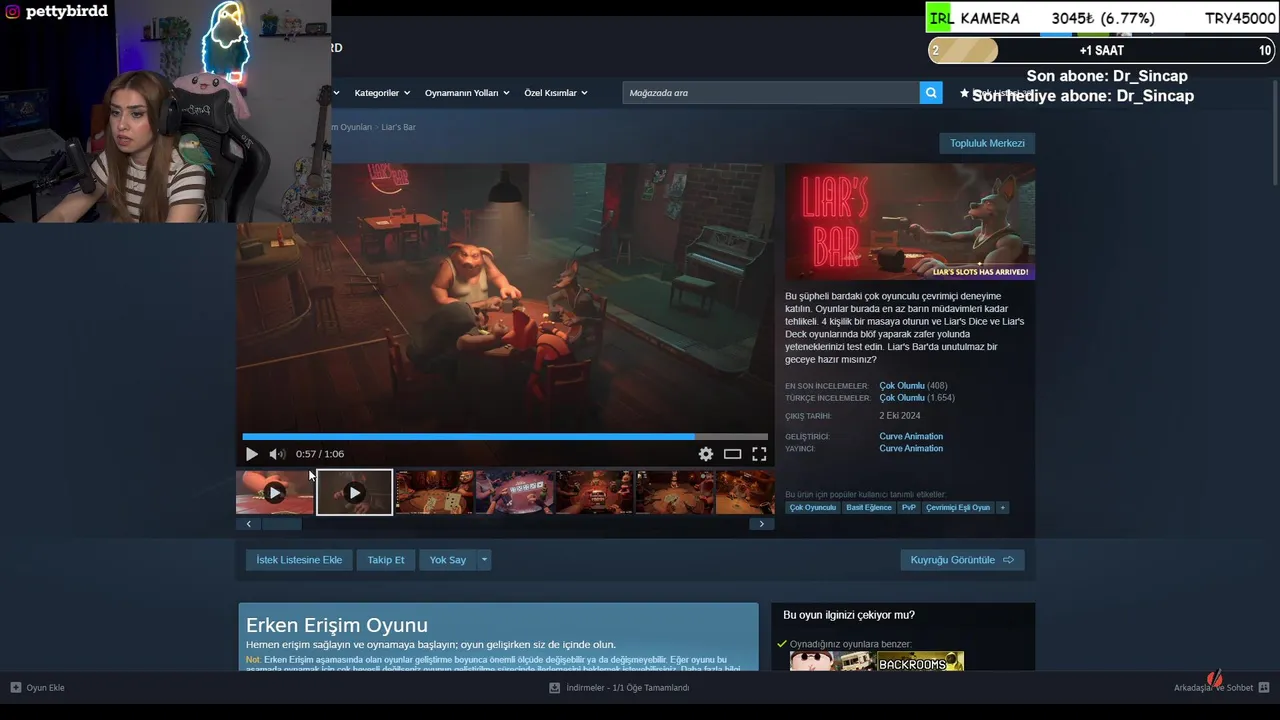Viewport: 1280px width, 720px height.
Task: Open the Arkadaşlar ve Sohbet icon
Action: point(1264,688)
